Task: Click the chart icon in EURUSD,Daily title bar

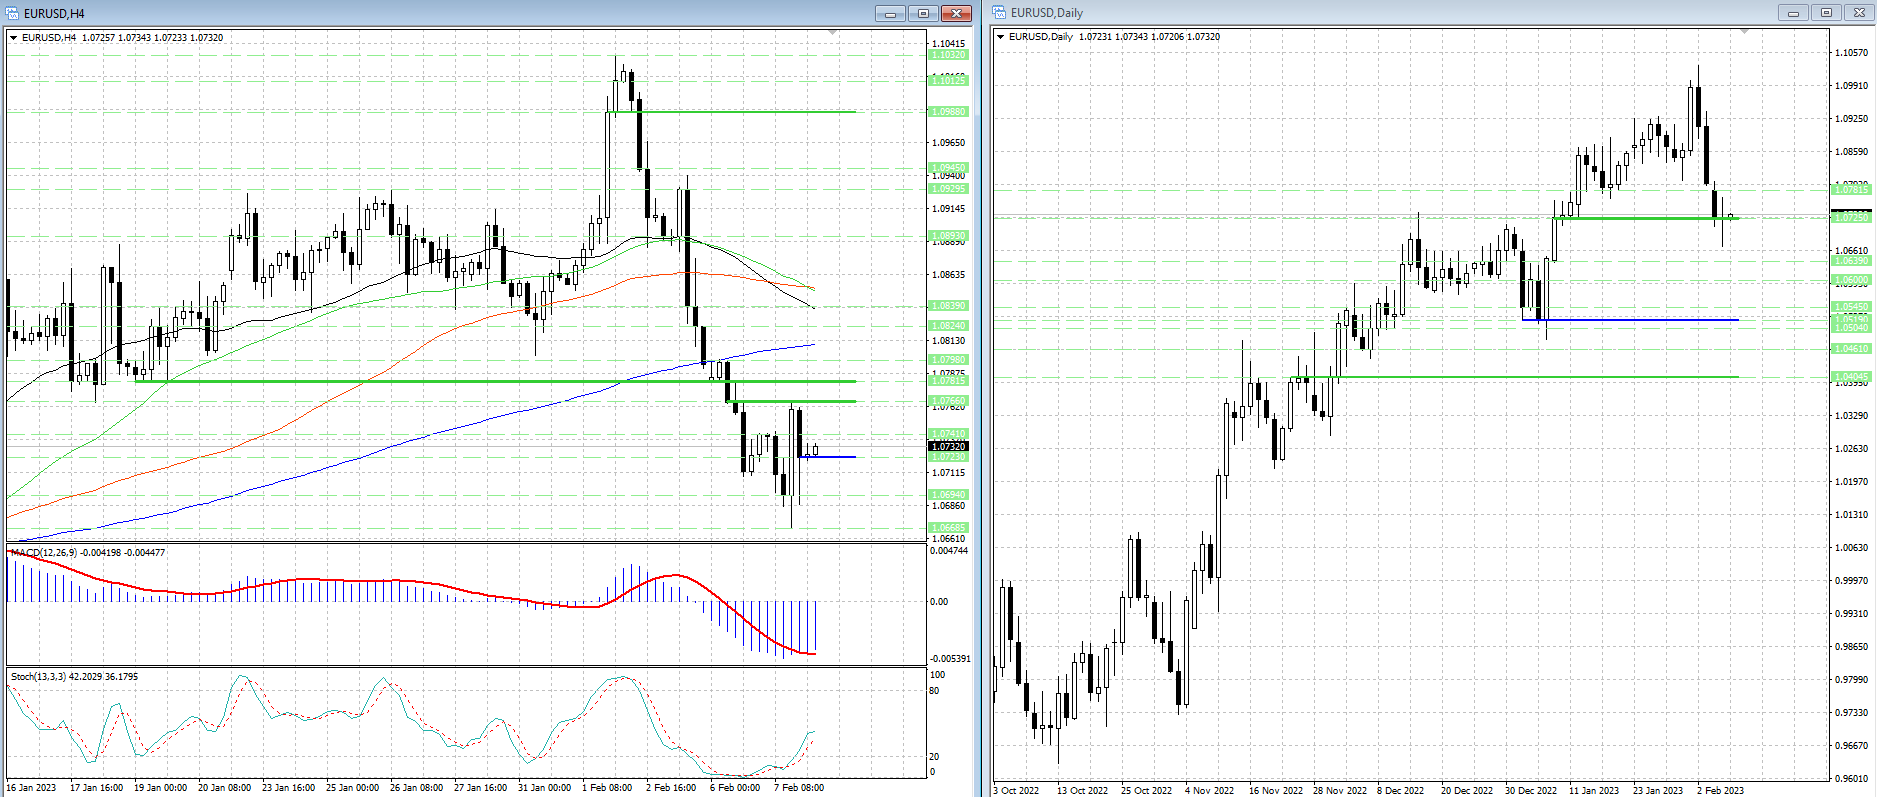Action: pos(1000,13)
